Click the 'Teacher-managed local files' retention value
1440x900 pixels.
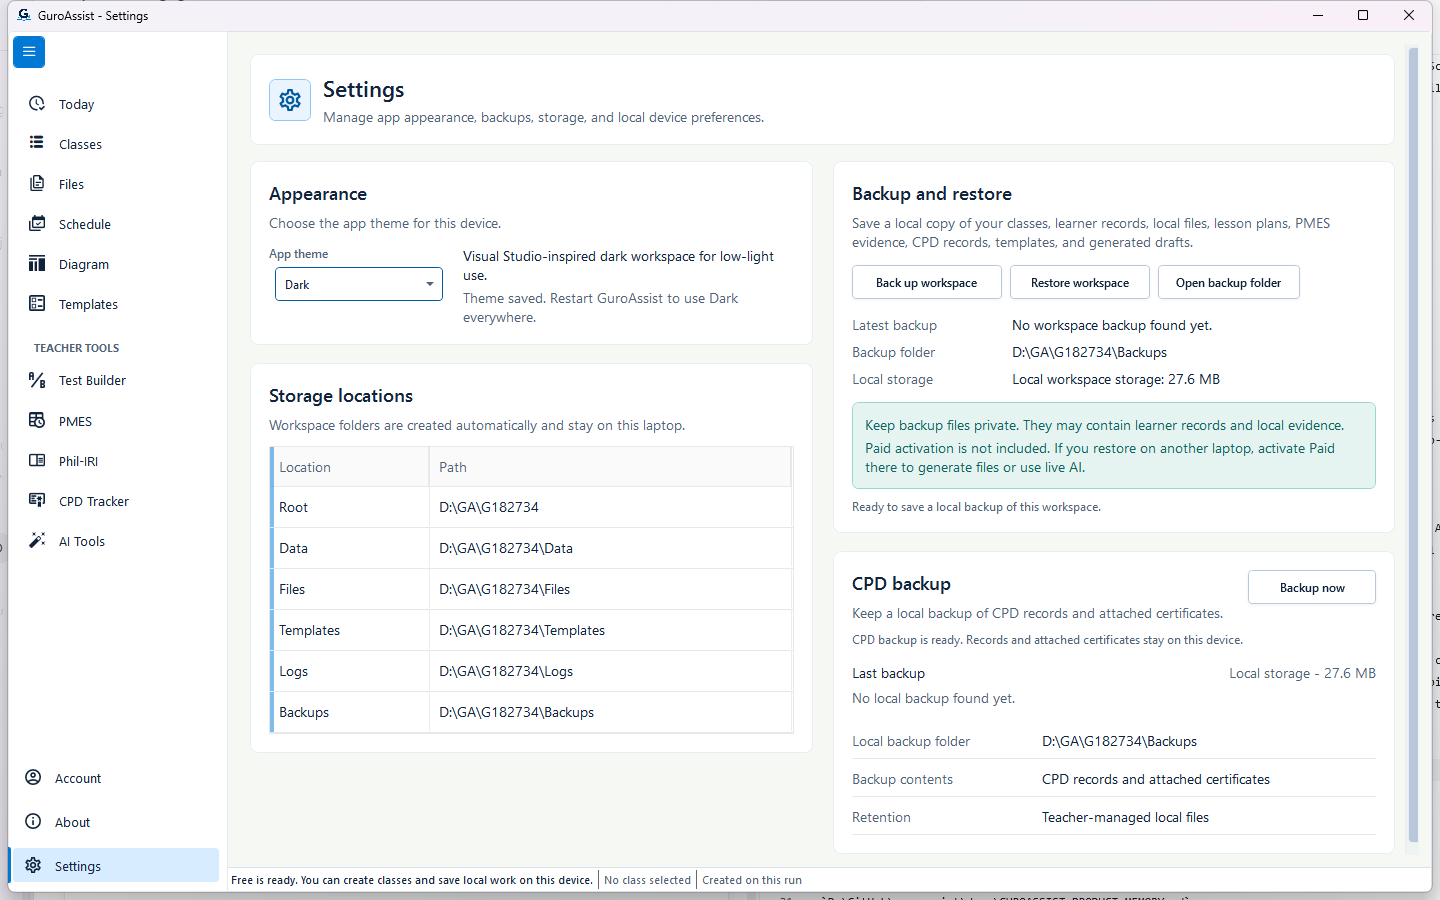(x=1125, y=817)
